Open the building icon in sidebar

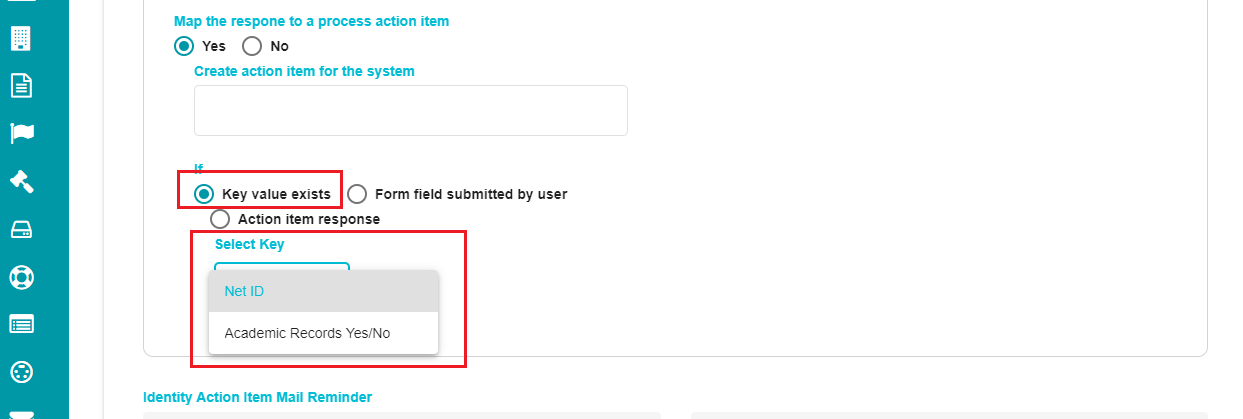pos(21,38)
